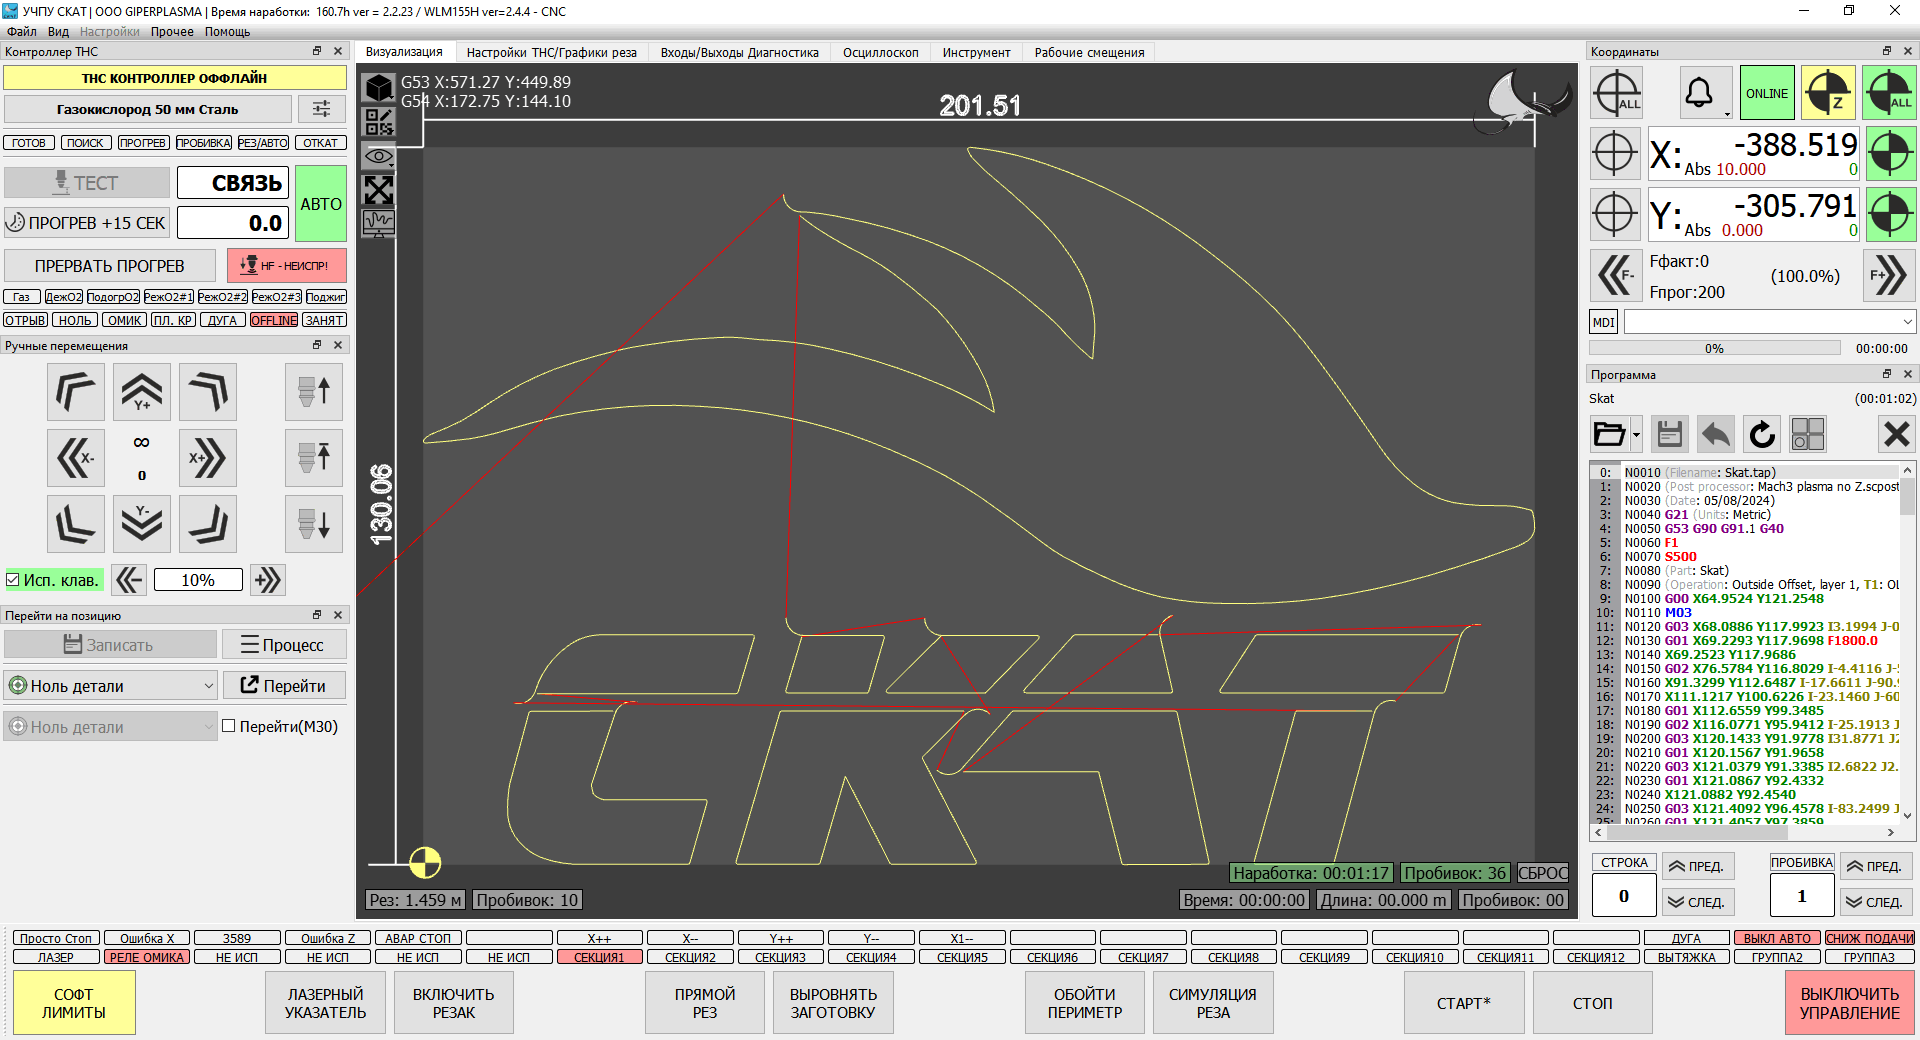Click the reload program circular arrow icon
This screenshot has width=1920, height=1040.
click(x=1762, y=434)
